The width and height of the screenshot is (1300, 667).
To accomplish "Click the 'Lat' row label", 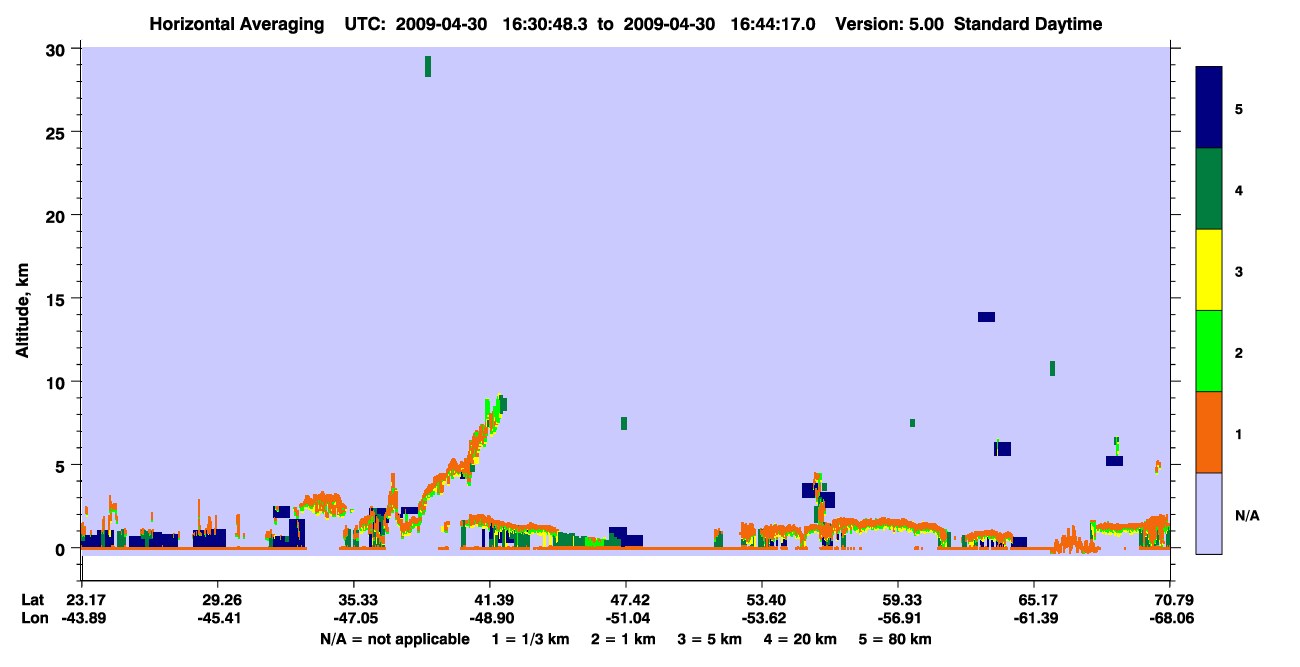I will [x=31, y=600].
